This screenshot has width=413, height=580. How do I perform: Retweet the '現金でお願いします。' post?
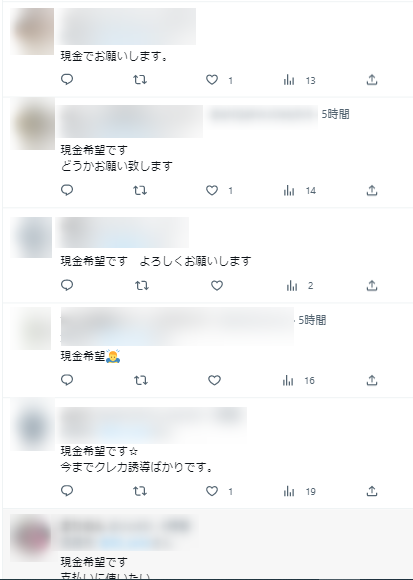click(140, 80)
